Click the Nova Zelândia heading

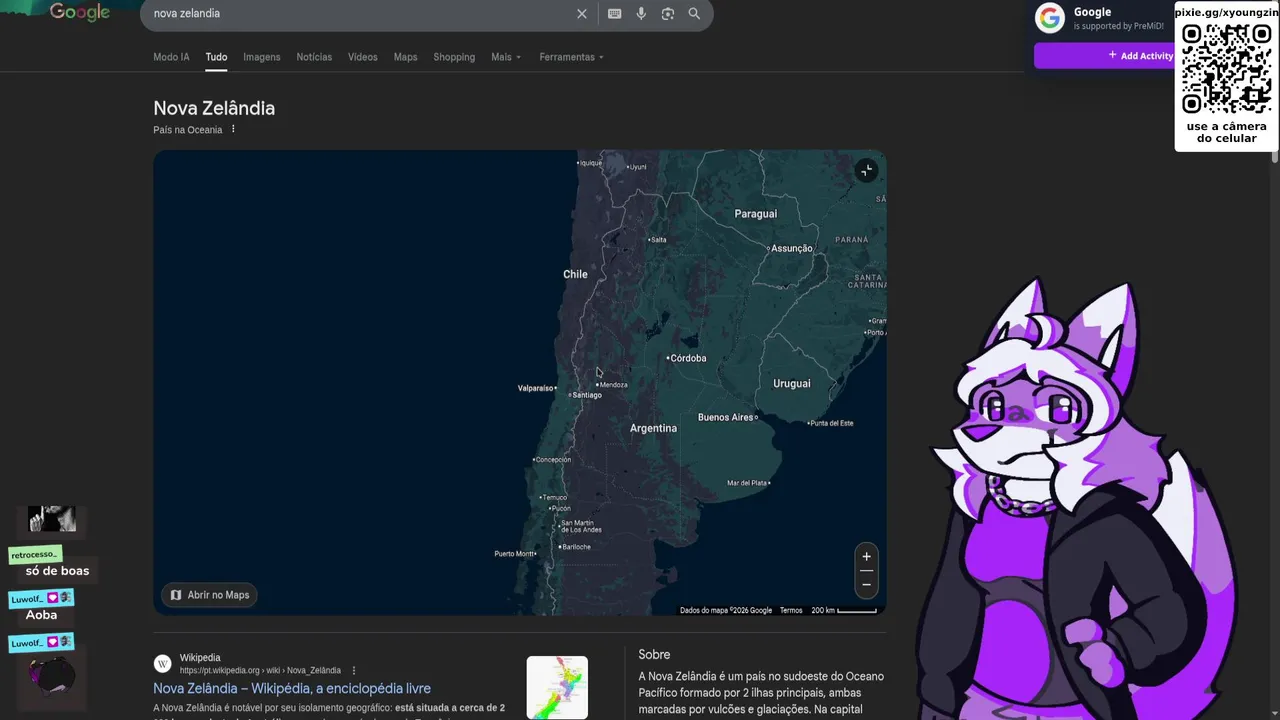click(x=214, y=108)
